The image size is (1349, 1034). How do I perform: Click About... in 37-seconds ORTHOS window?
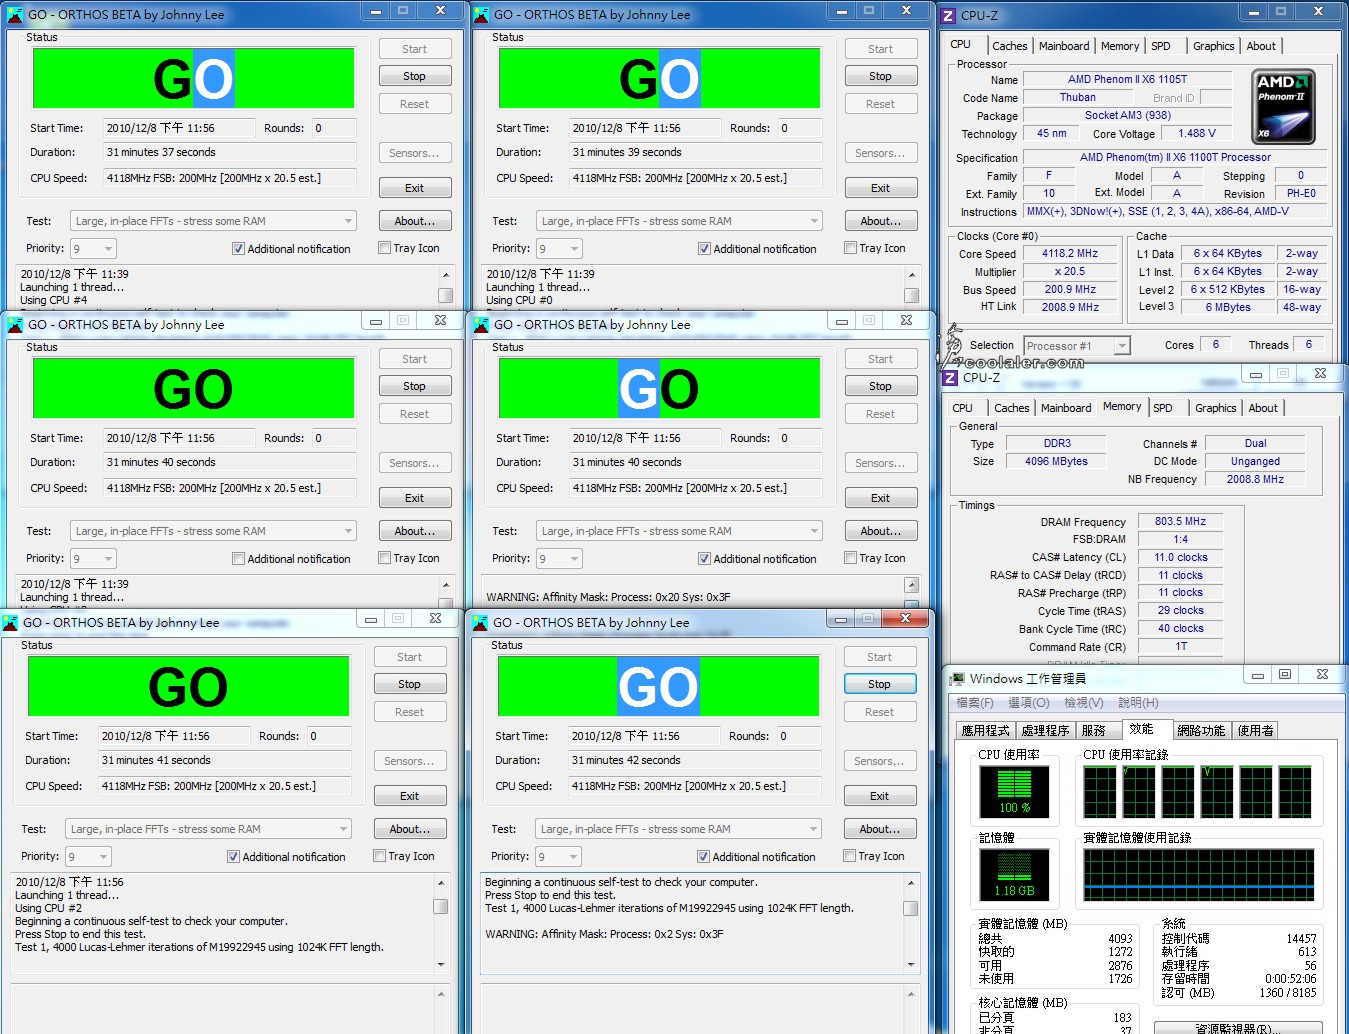pyautogui.click(x=415, y=221)
